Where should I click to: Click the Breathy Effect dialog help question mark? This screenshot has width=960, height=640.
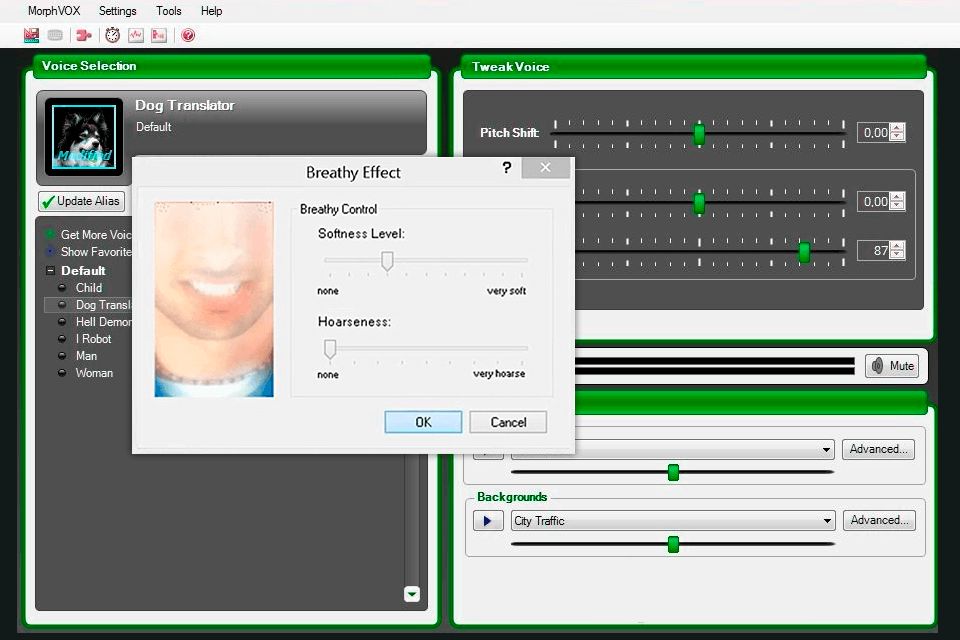pos(506,167)
